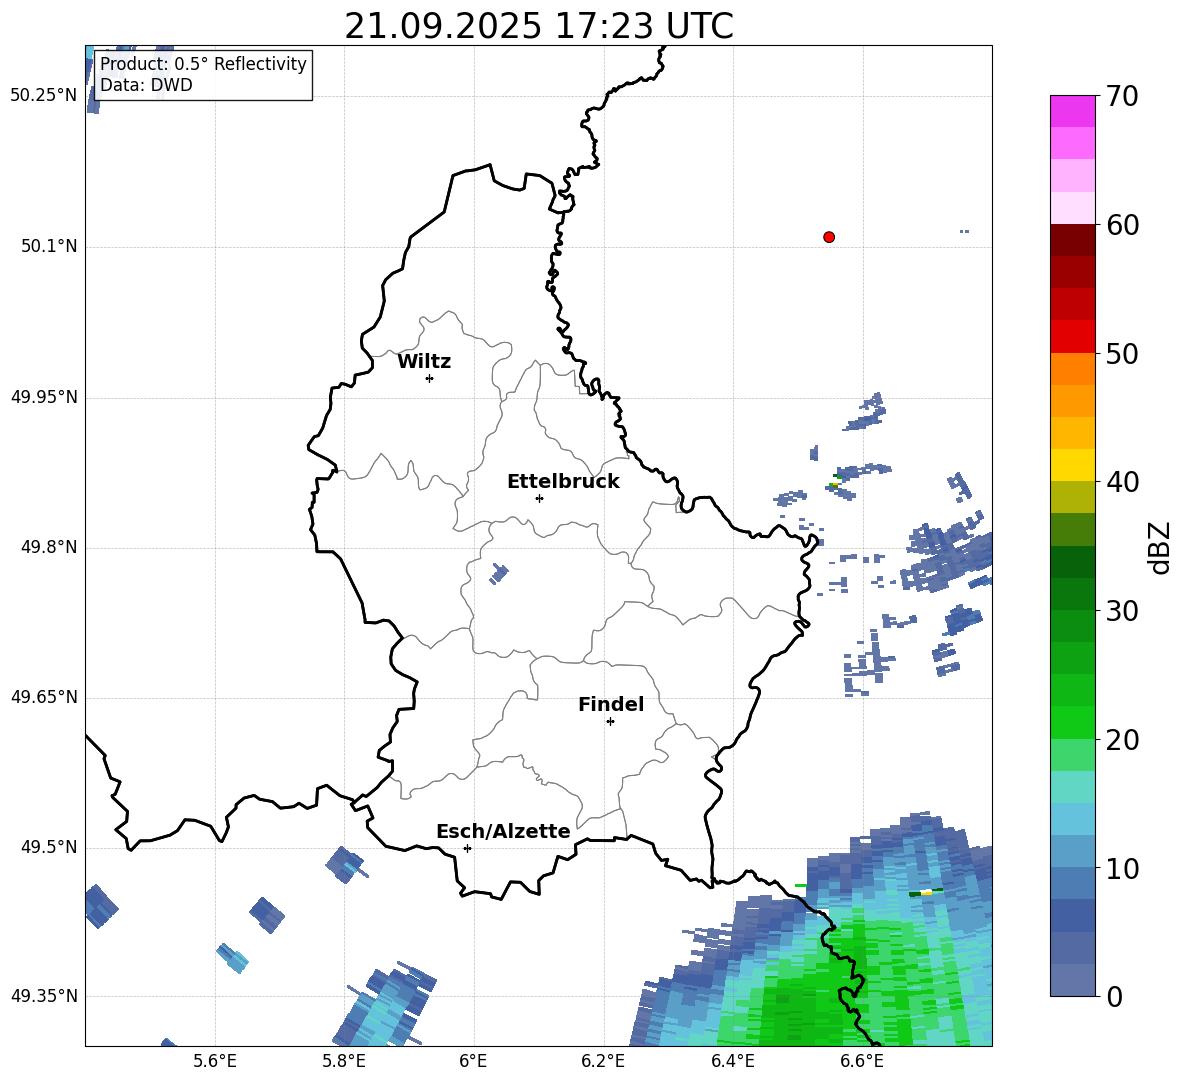The width and height of the screenshot is (1184, 1081).
Task: Click the 49.95°N latitude tick label
Action: click(x=43, y=397)
